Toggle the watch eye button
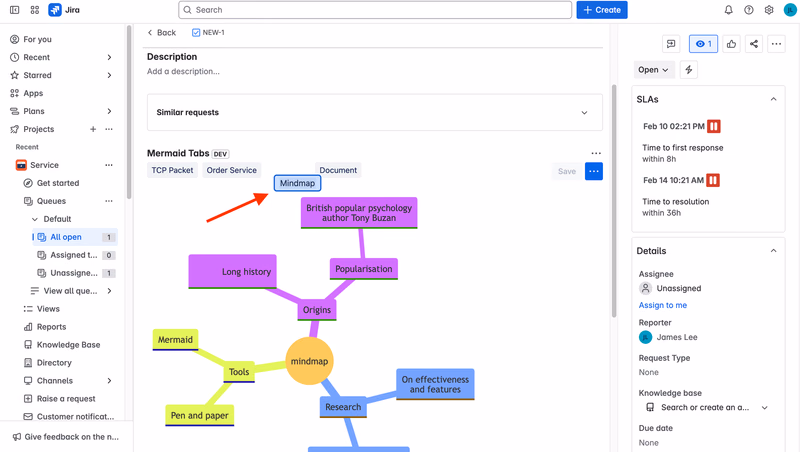This screenshot has width=800, height=452. [x=704, y=44]
